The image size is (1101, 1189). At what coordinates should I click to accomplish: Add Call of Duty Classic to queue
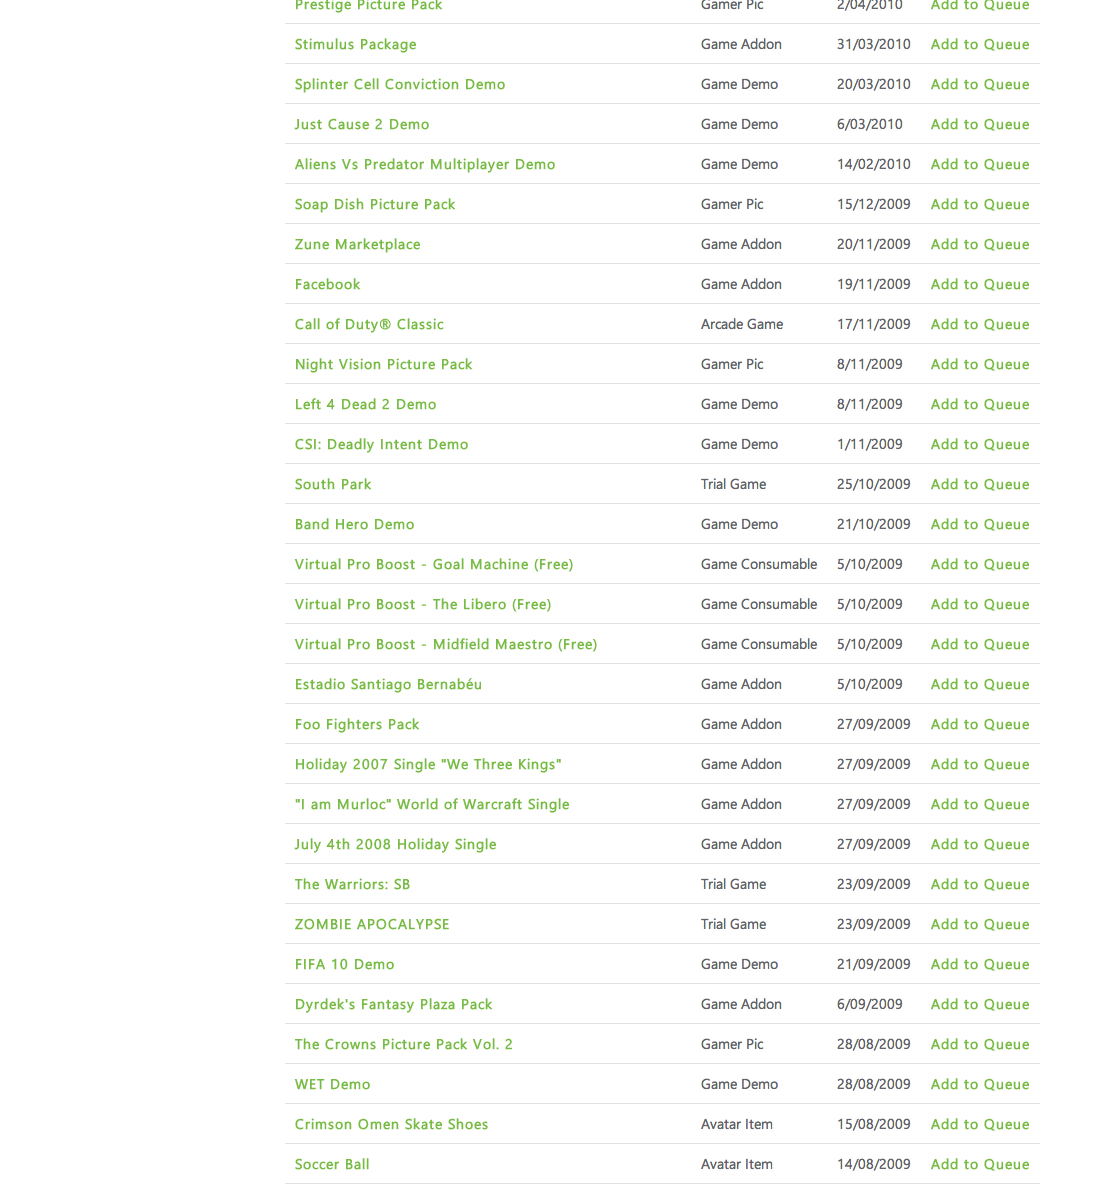click(x=980, y=325)
